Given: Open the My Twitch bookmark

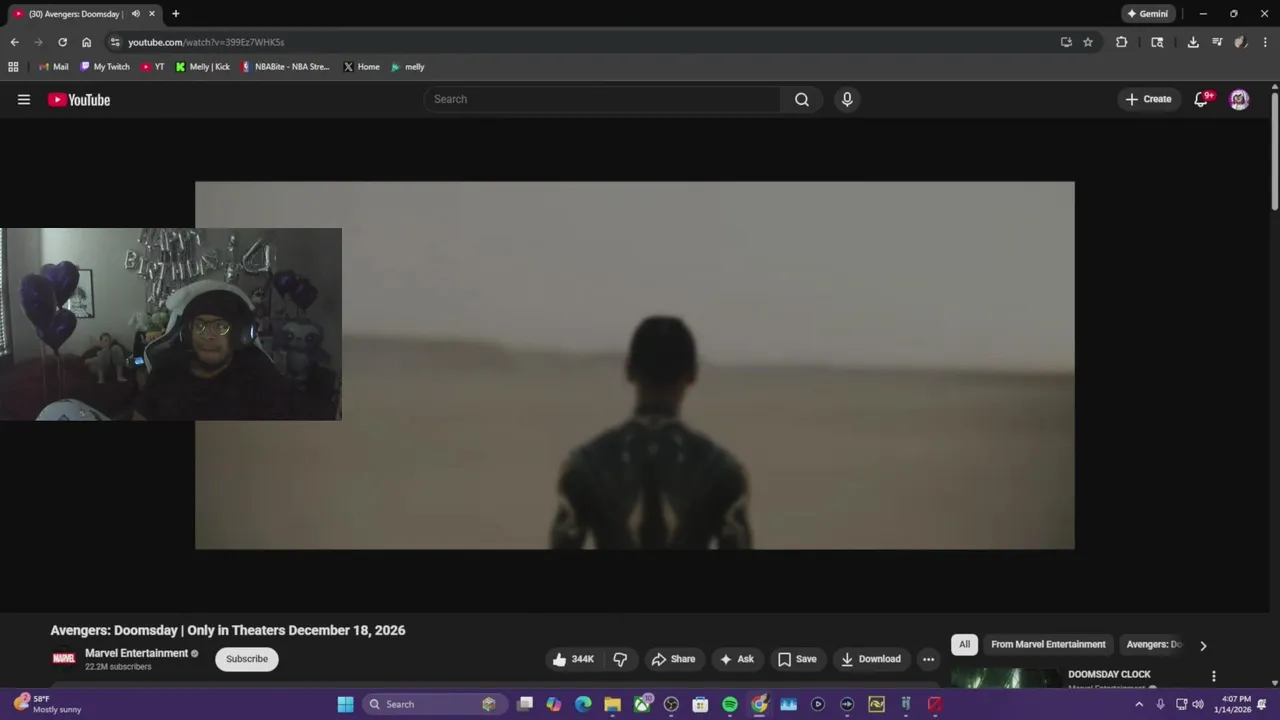Looking at the screenshot, I should [x=105, y=67].
